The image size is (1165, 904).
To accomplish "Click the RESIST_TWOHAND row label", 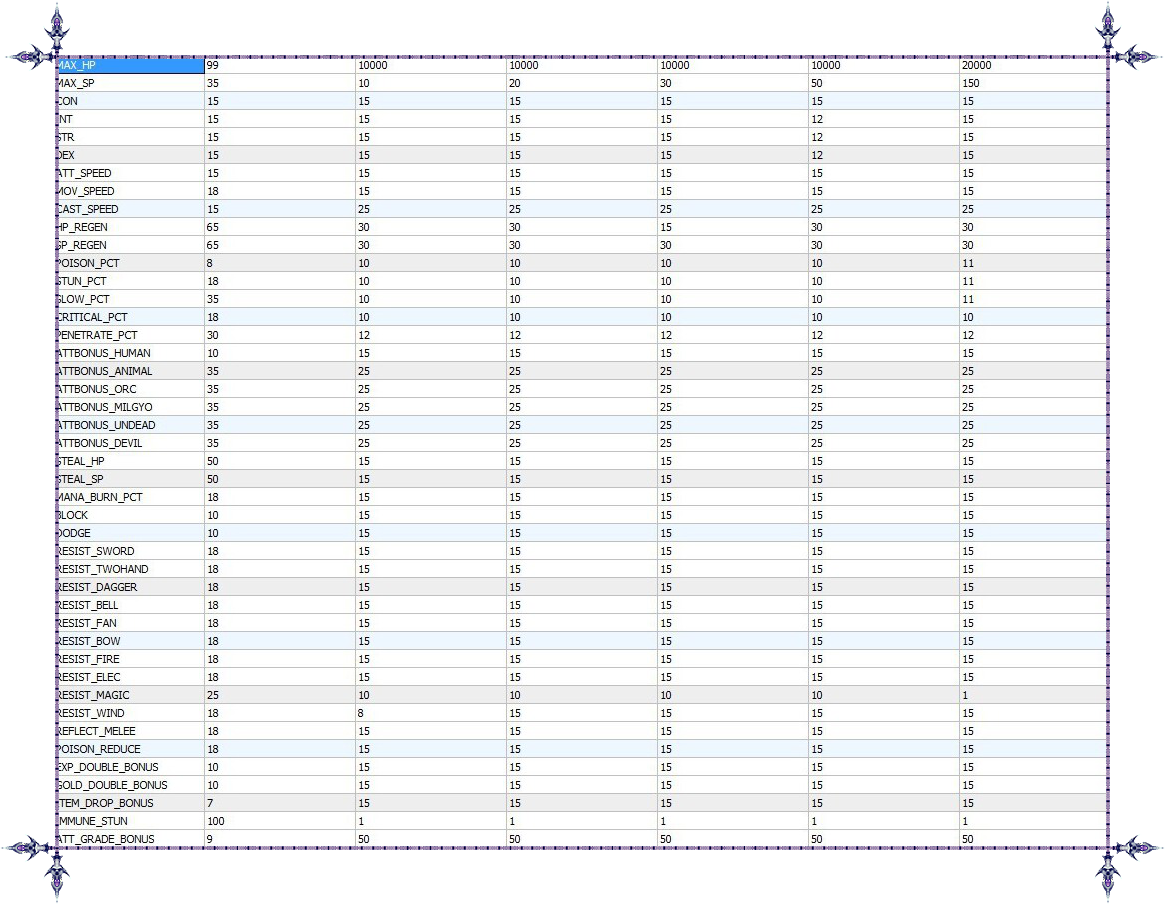I will (x=103, y=569).
